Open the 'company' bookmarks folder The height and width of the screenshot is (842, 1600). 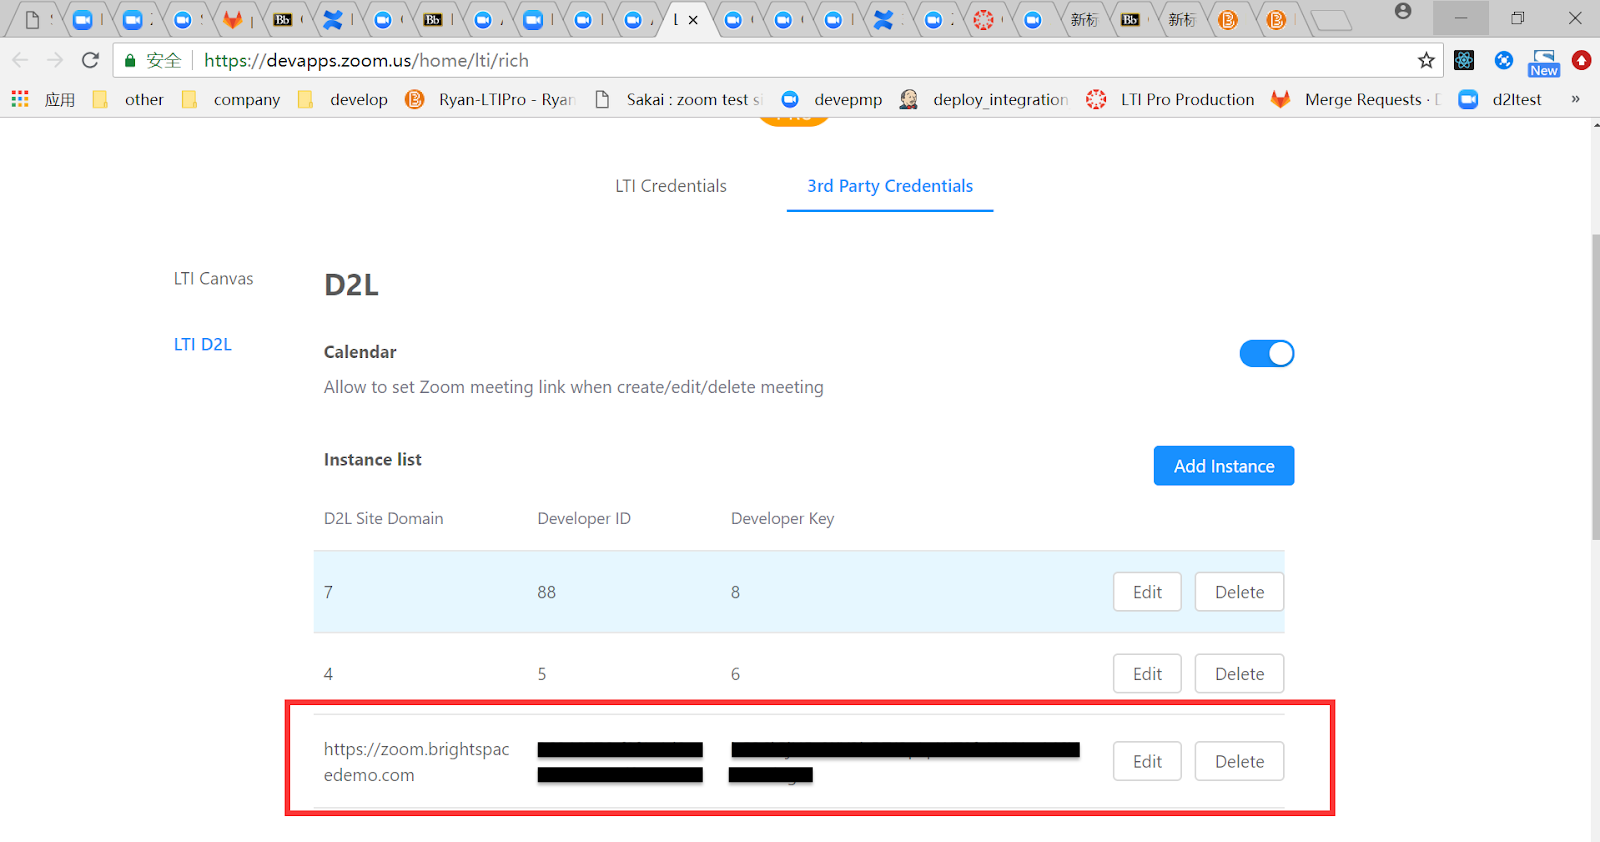coord(231,99)
